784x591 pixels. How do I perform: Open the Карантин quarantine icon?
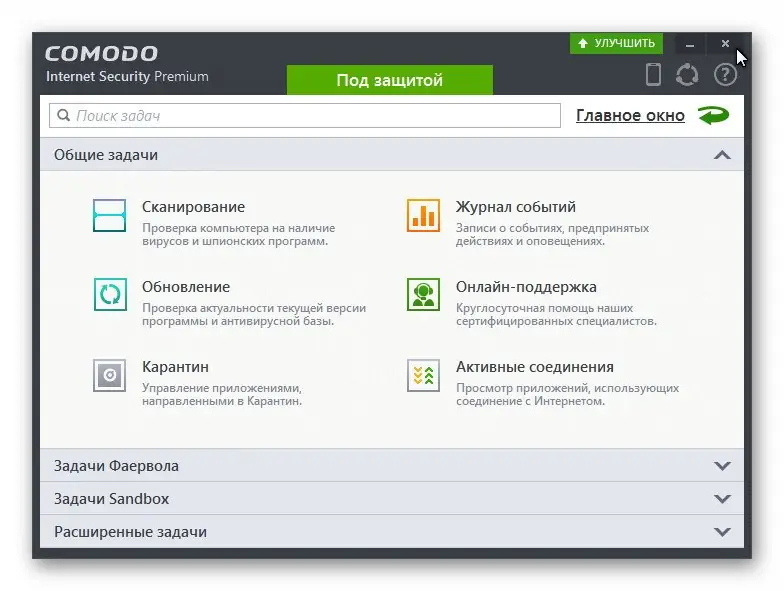(x=110, y=375)
